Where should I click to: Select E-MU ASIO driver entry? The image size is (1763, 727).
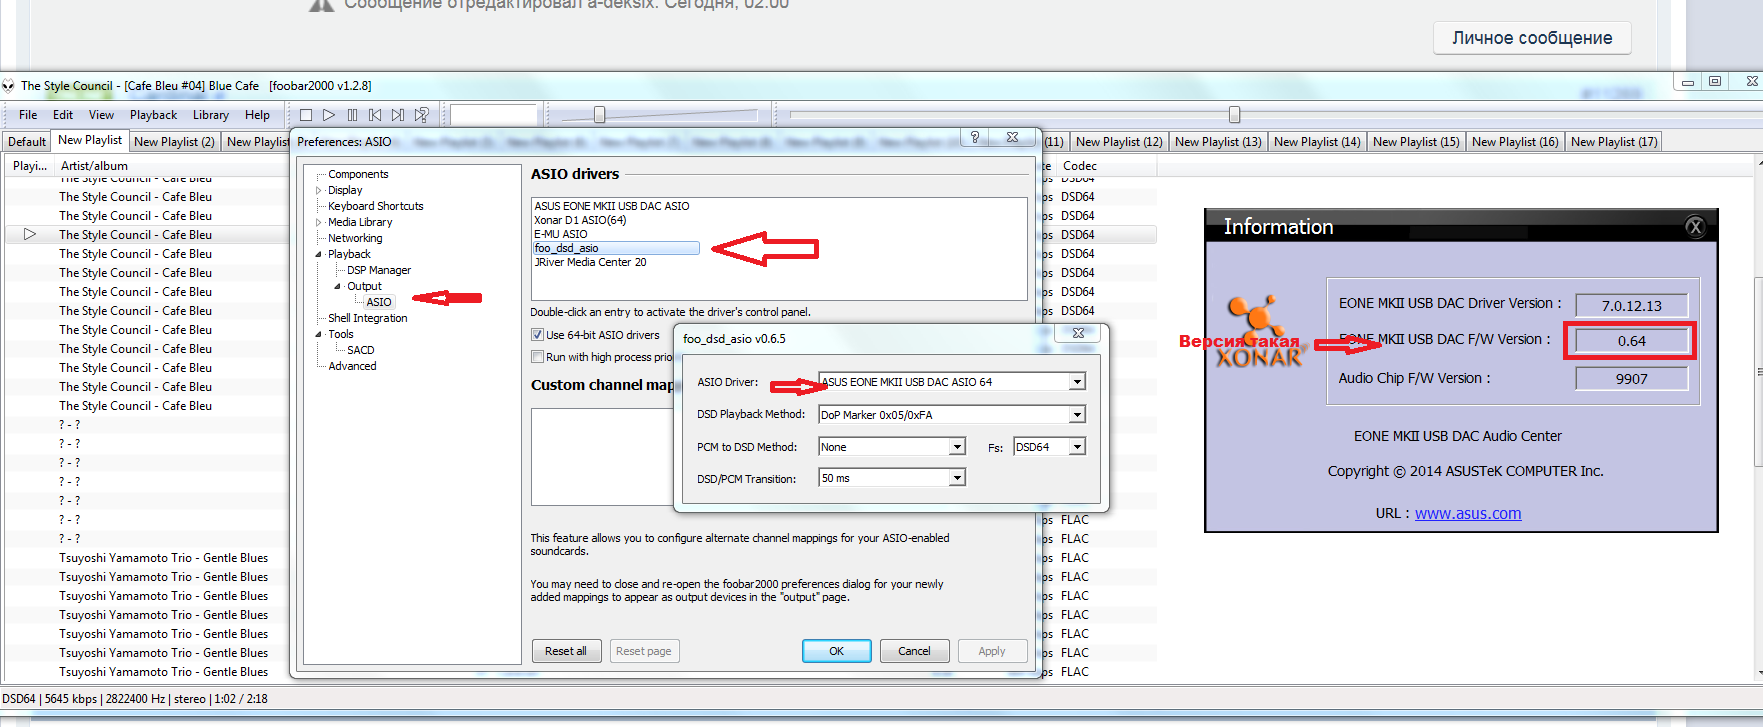tap(561, 234)
